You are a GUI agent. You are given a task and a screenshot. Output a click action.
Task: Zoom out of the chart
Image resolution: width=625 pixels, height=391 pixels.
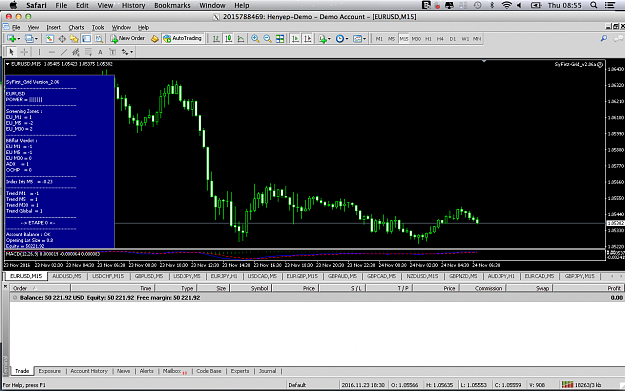(x=267, y=39)
